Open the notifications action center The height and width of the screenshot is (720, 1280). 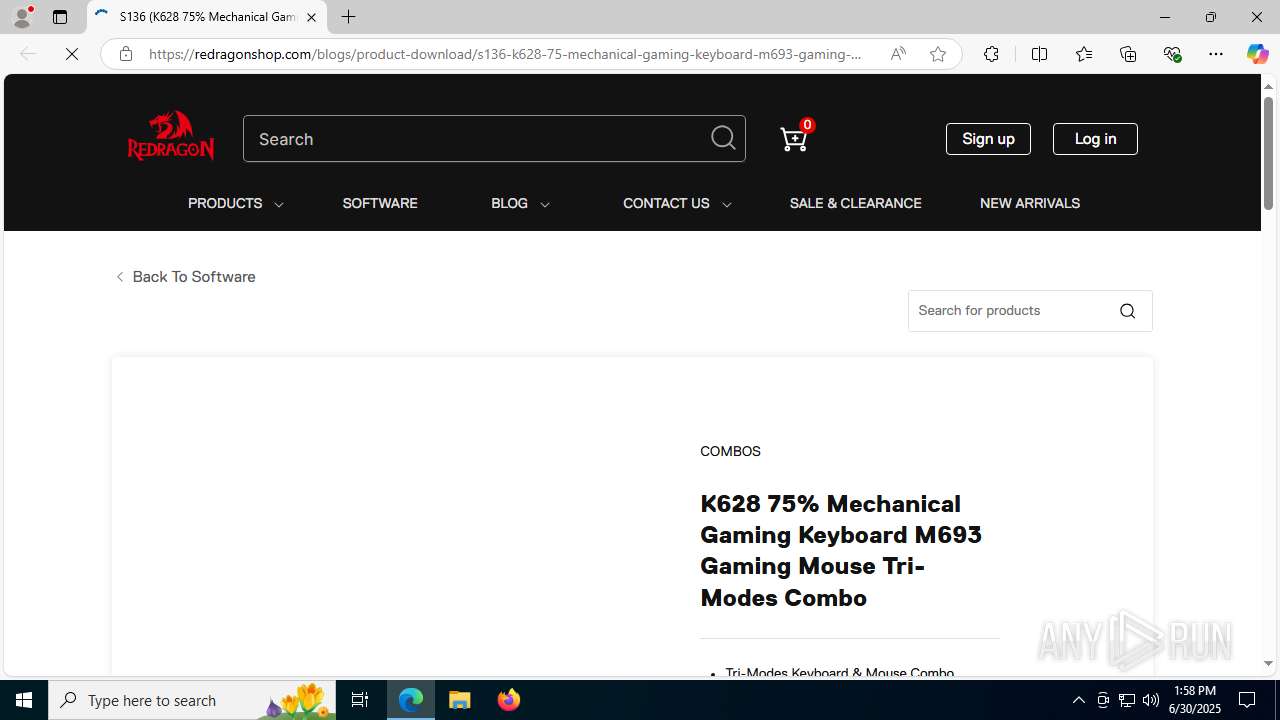[x=1248, y=700]
